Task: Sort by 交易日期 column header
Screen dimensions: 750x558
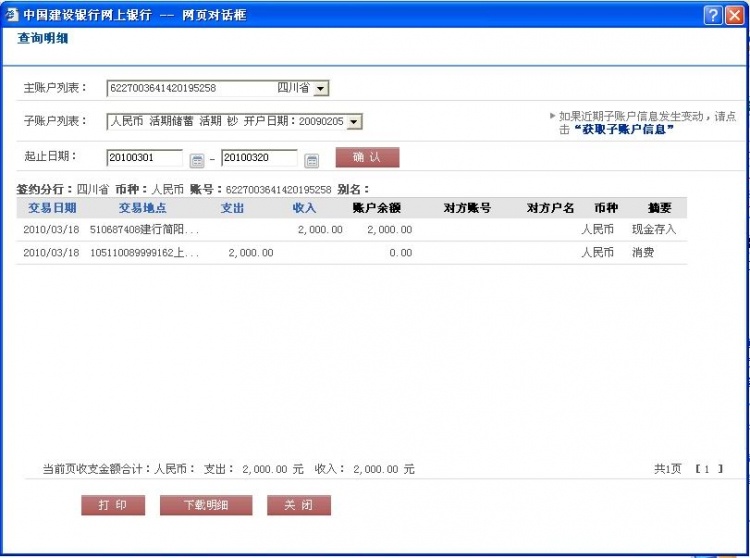Action: [x=52, y=208]
